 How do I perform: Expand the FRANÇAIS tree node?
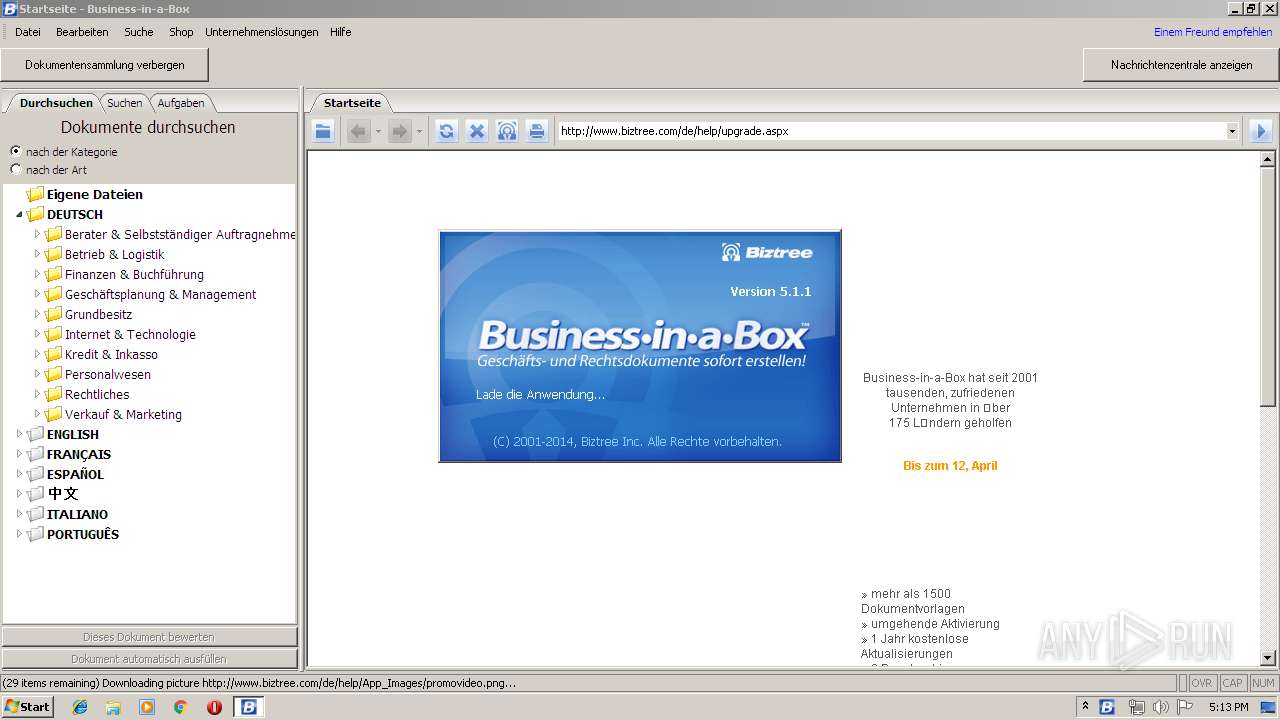pyautogui.click(x=19, y=454)
